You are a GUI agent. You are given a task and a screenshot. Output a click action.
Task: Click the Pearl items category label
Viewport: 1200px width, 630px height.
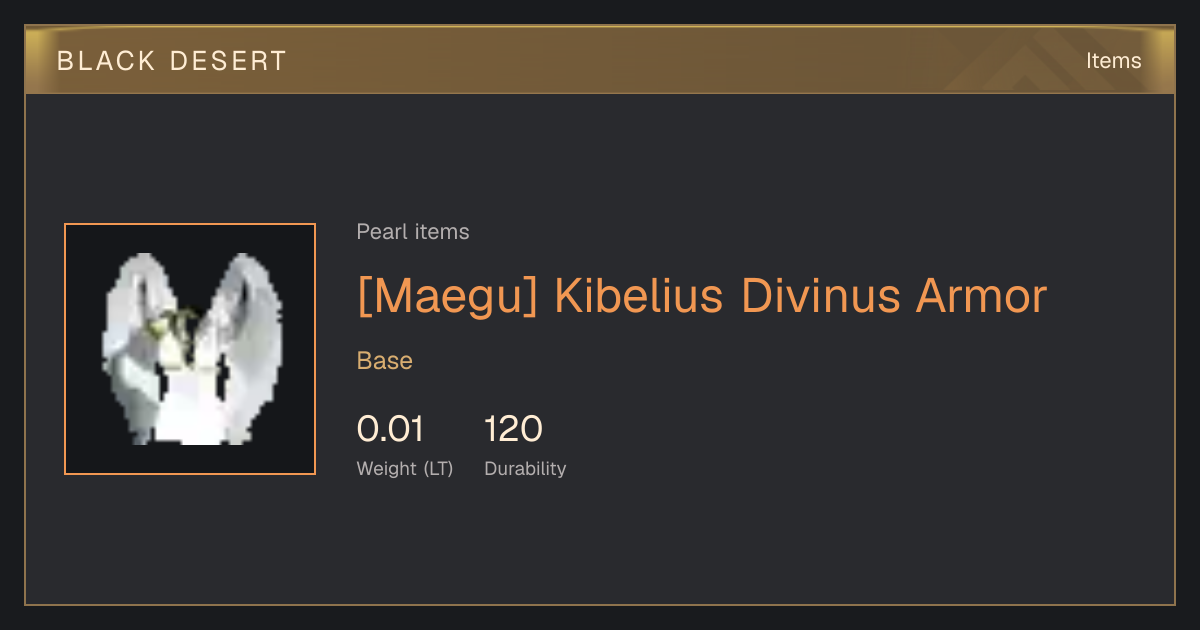point(413,232)
